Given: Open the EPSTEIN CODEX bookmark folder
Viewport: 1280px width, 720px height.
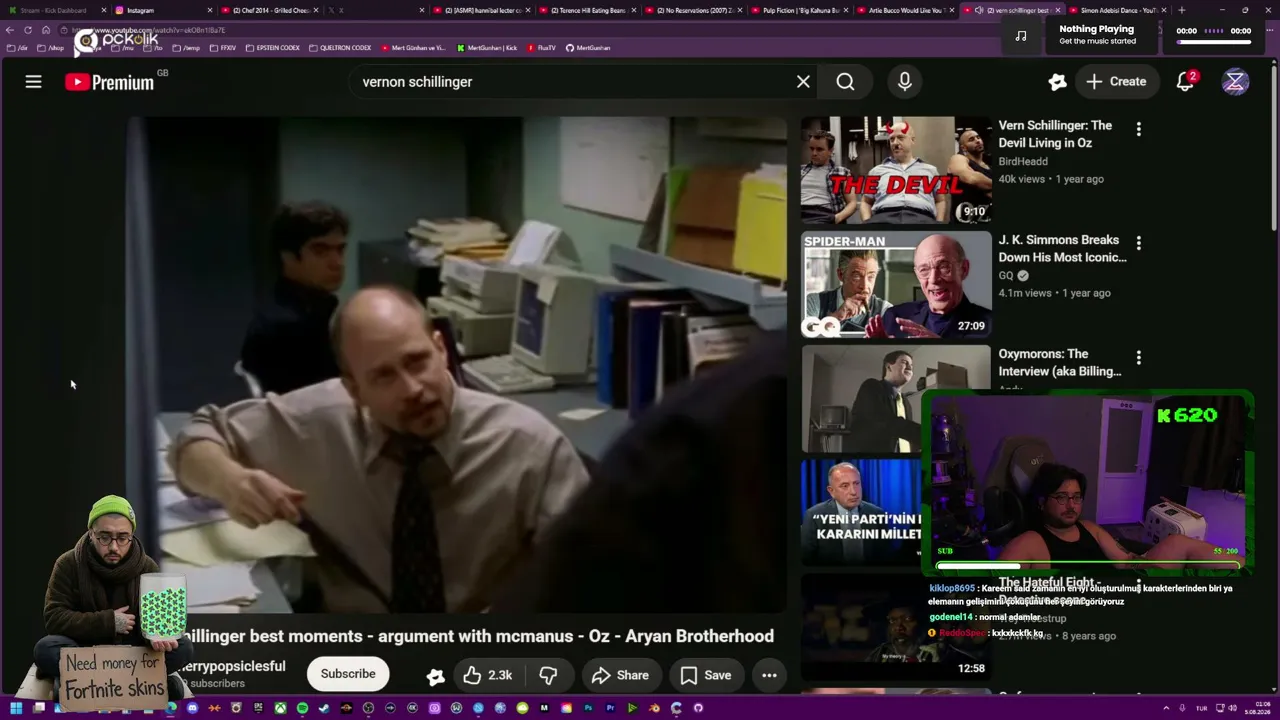Looking at the screenshot, I should pyautogui.click(x=273, y=48).
